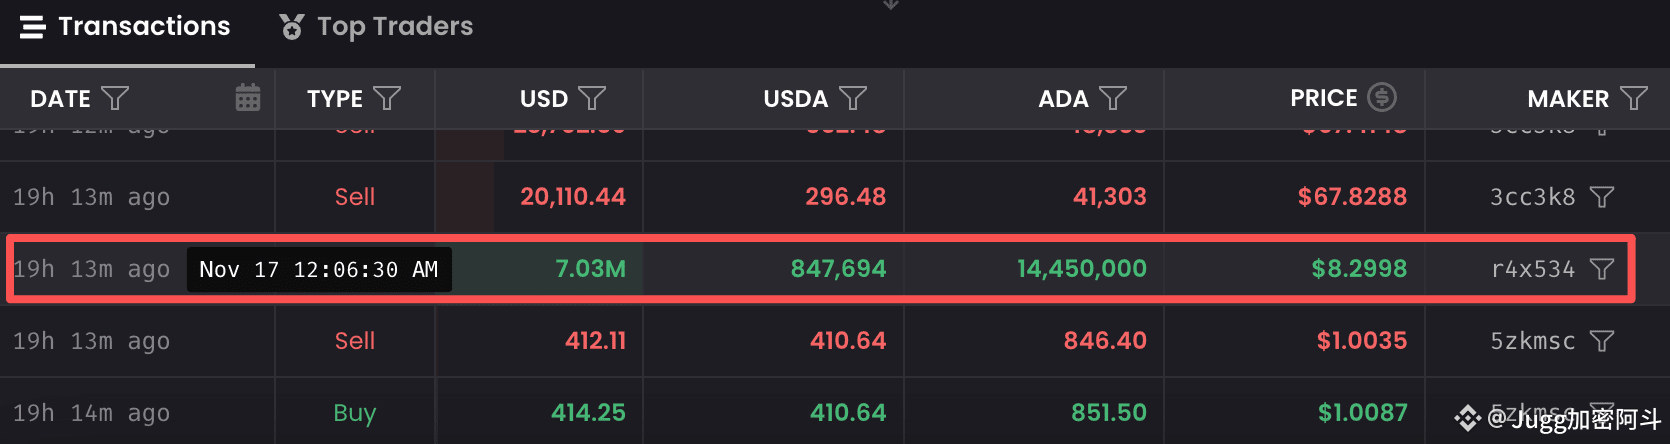The height and width of the screenshot is (444, 1670).
Task: Switch to the Top Traders tab
Action: point(376,27)
